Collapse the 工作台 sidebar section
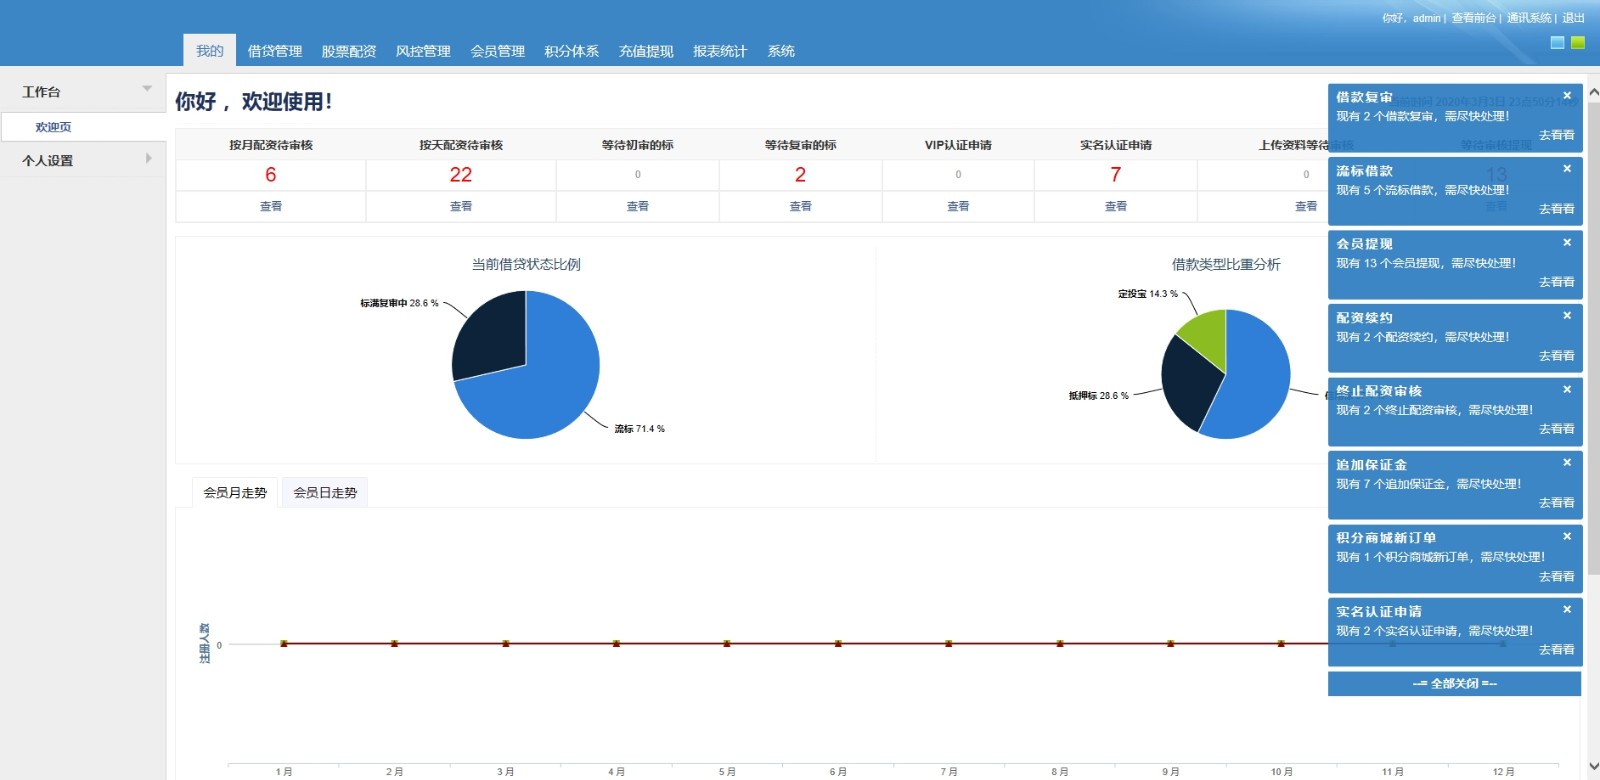The image size is (1600, 780). pyautogui.click(x=147, y=89)
